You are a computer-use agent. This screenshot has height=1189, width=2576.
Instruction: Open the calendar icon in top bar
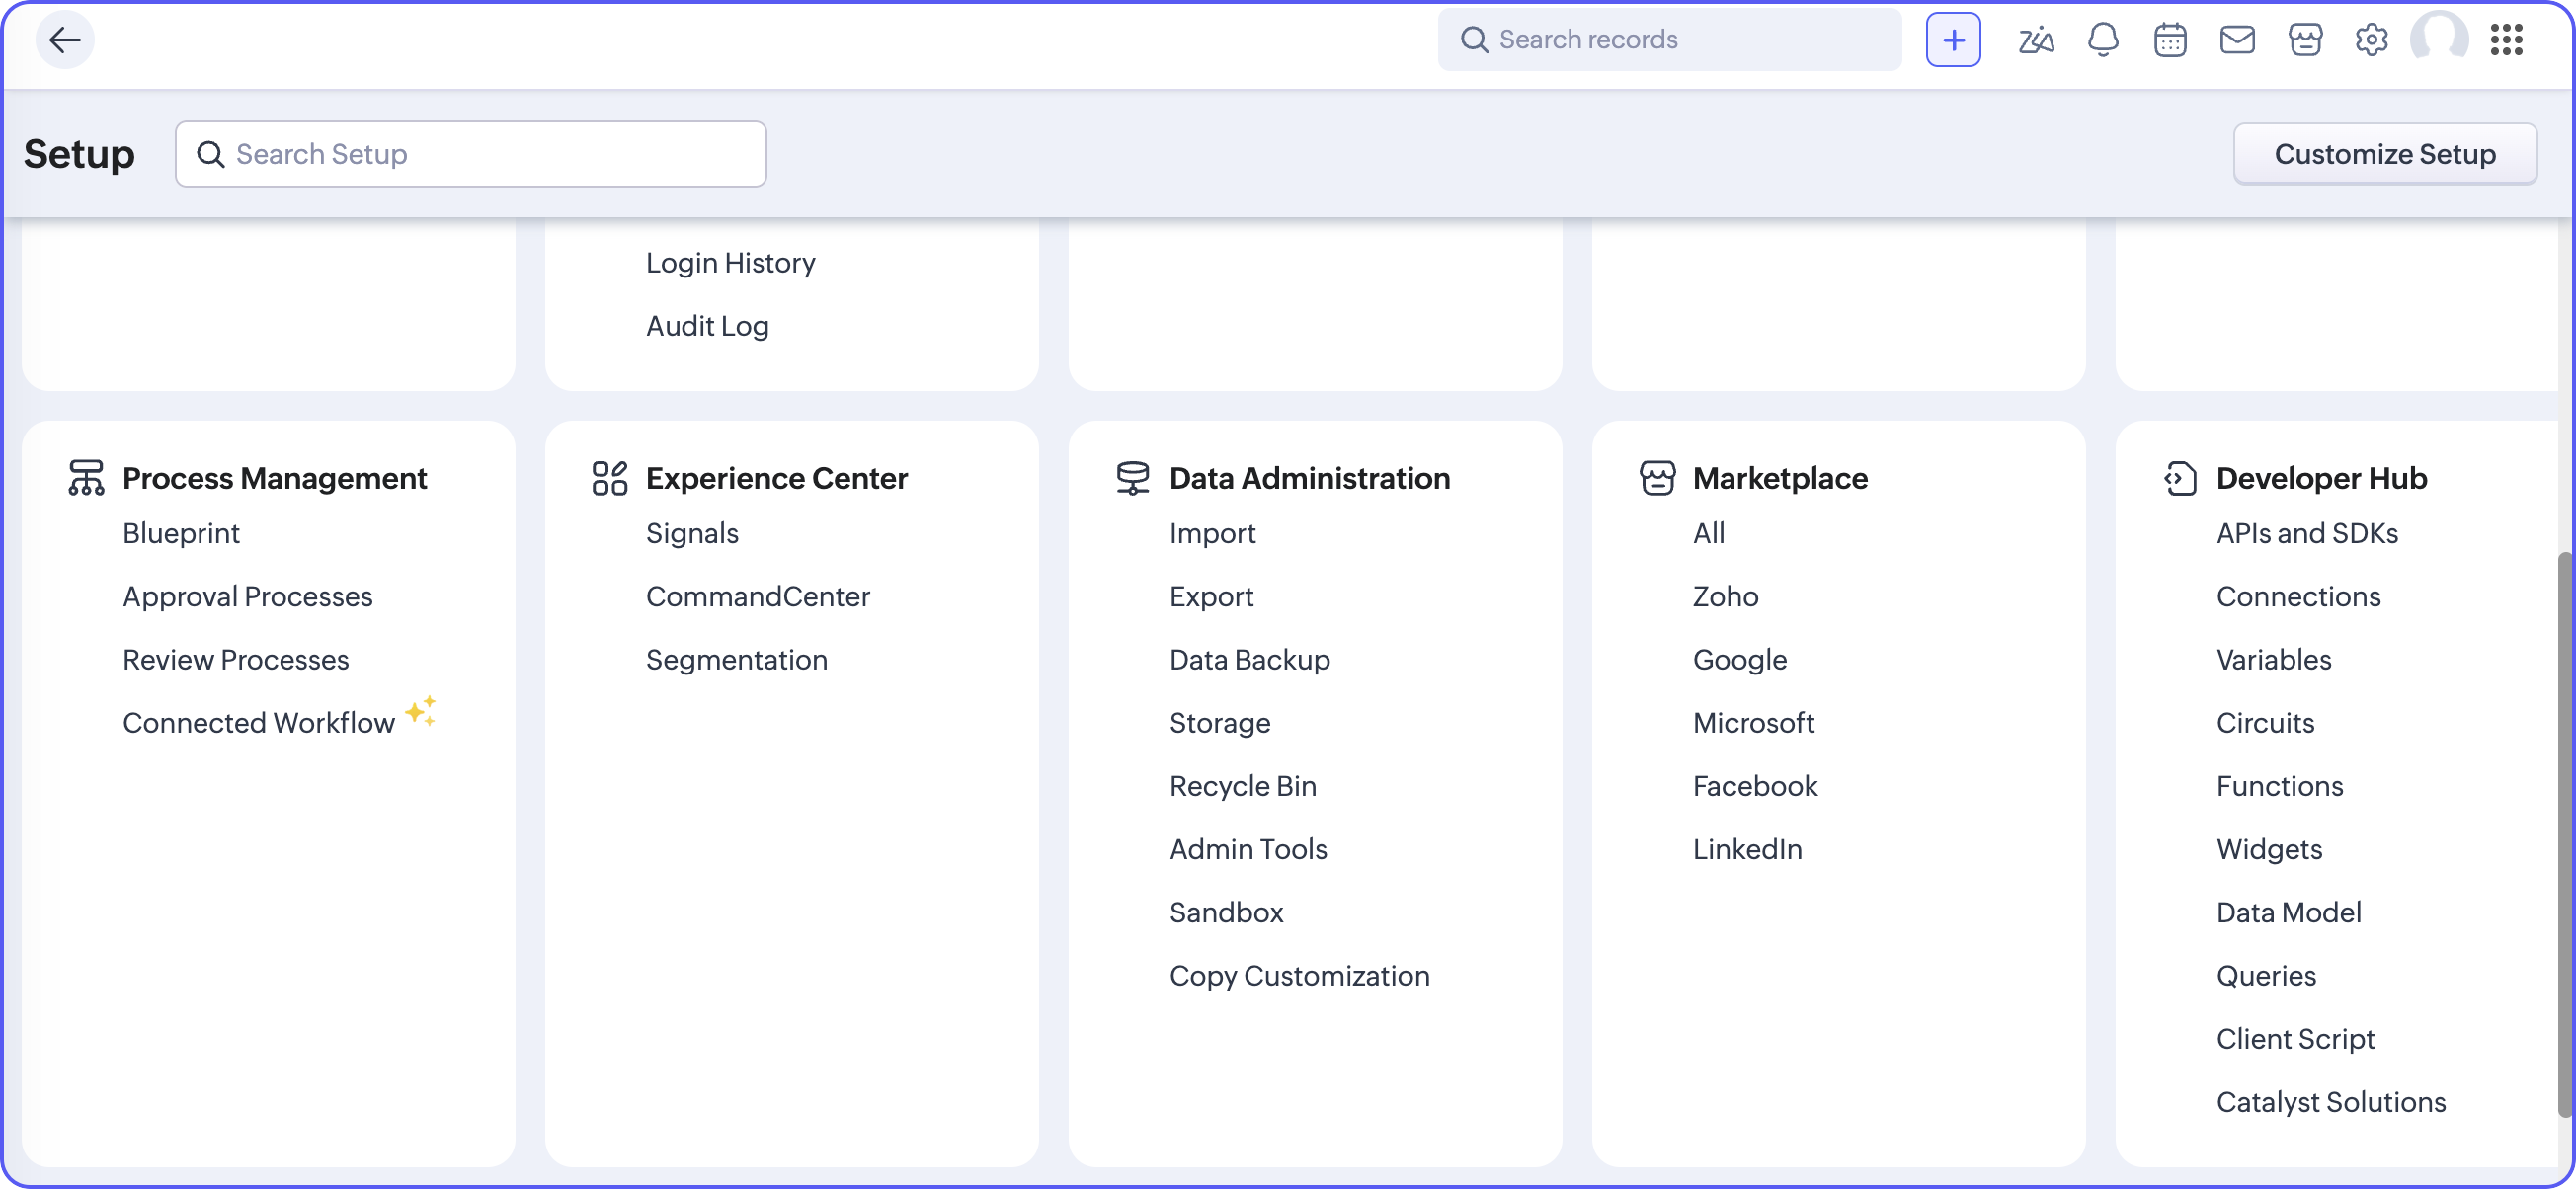click(x=2170, y=40)
